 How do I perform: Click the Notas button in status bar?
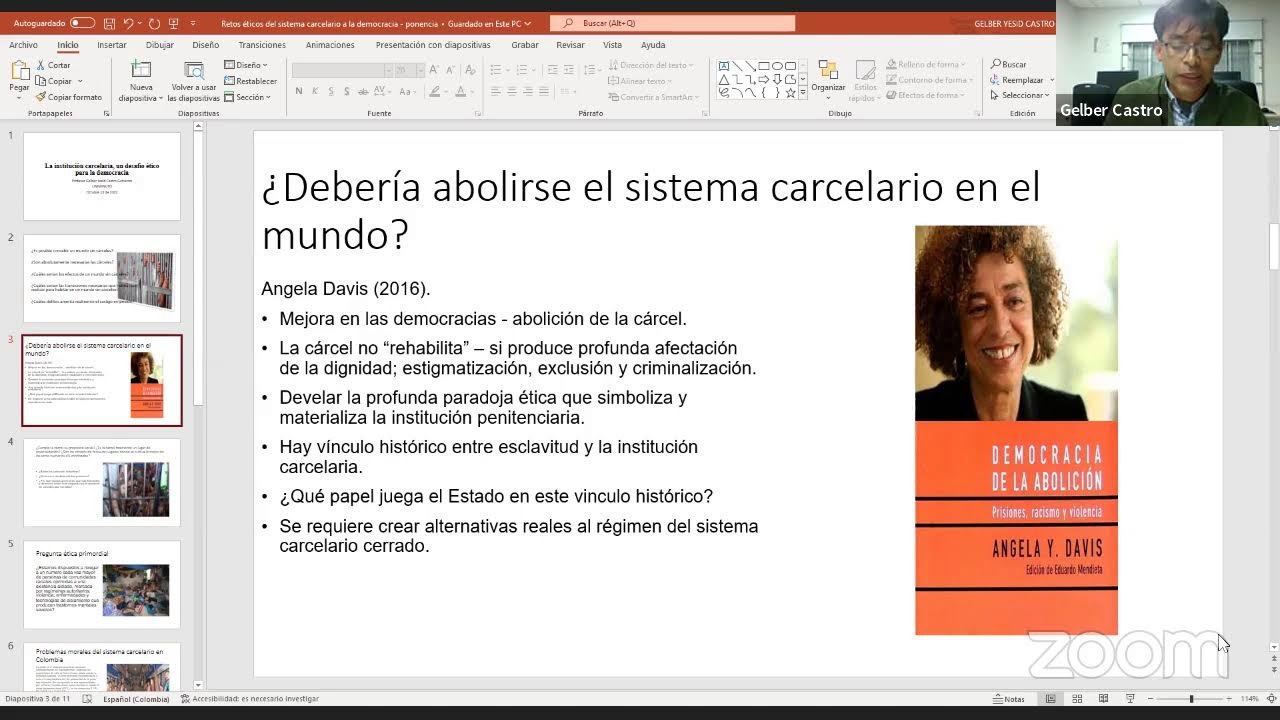1009,699
